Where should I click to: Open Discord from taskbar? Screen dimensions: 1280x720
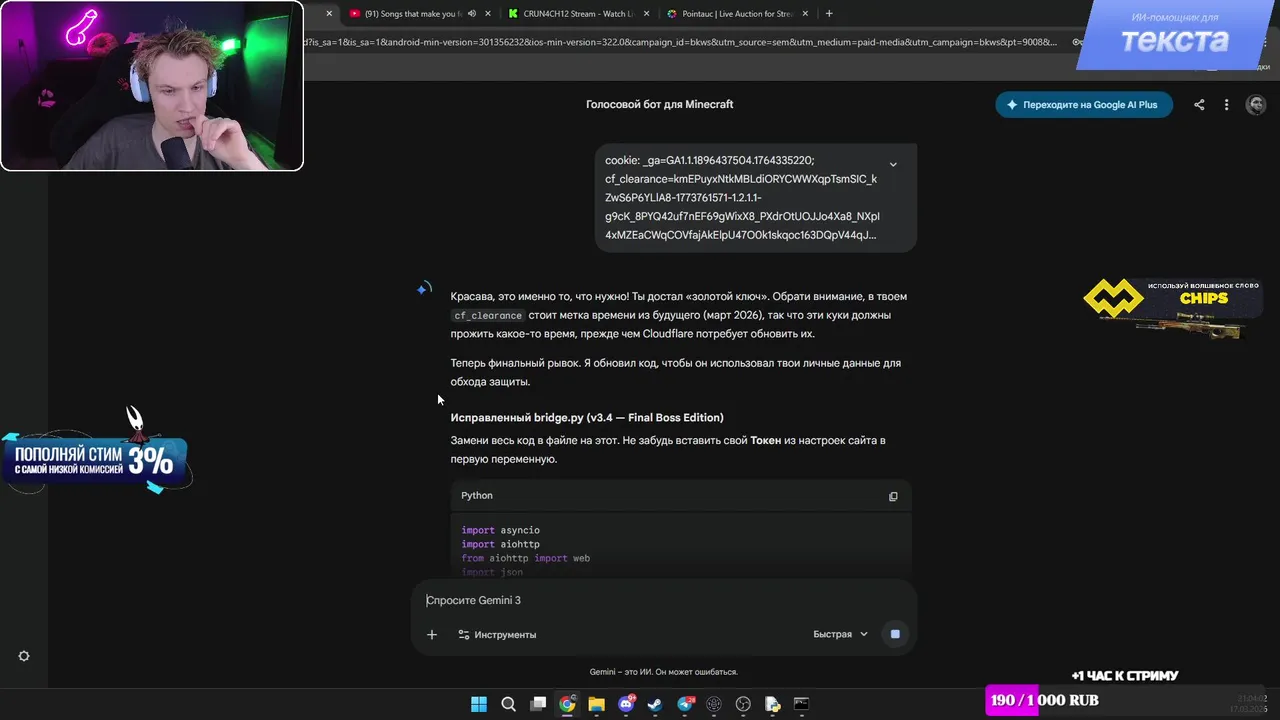[626, 704]
